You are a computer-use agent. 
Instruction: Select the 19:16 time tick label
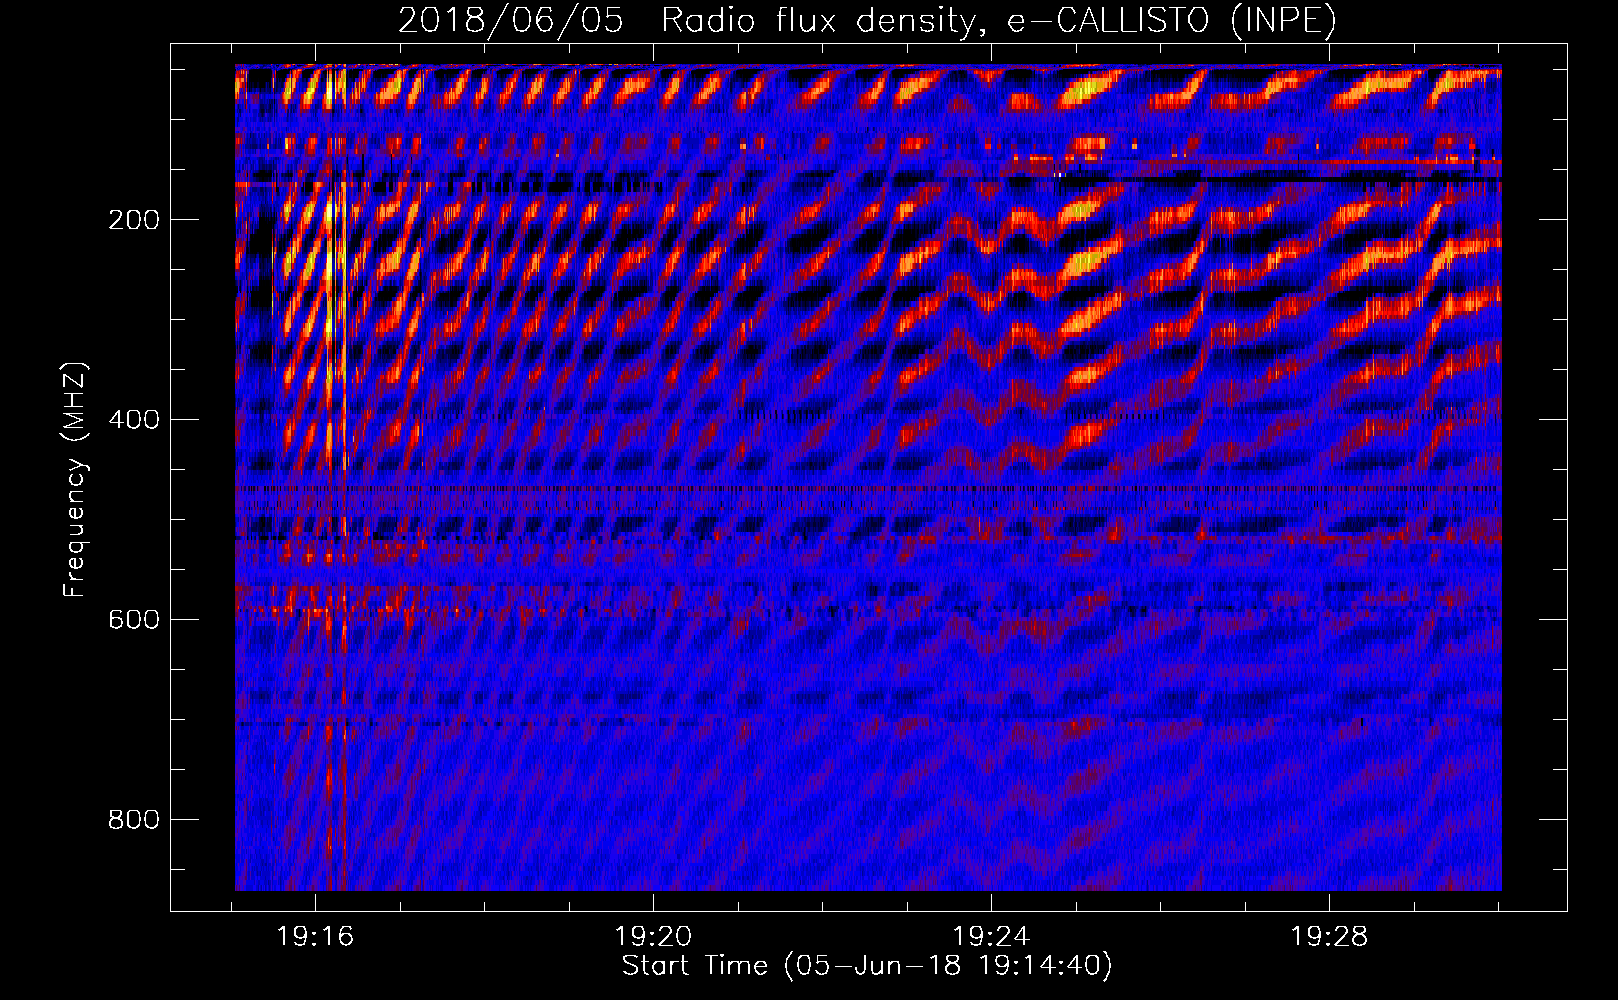click(x=316, y=937)
